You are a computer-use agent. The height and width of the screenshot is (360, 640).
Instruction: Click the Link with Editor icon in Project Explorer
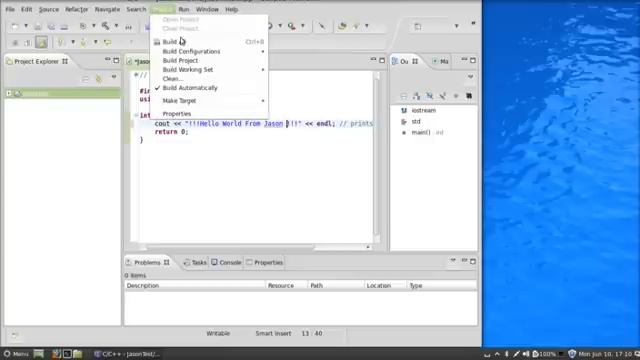98,78
